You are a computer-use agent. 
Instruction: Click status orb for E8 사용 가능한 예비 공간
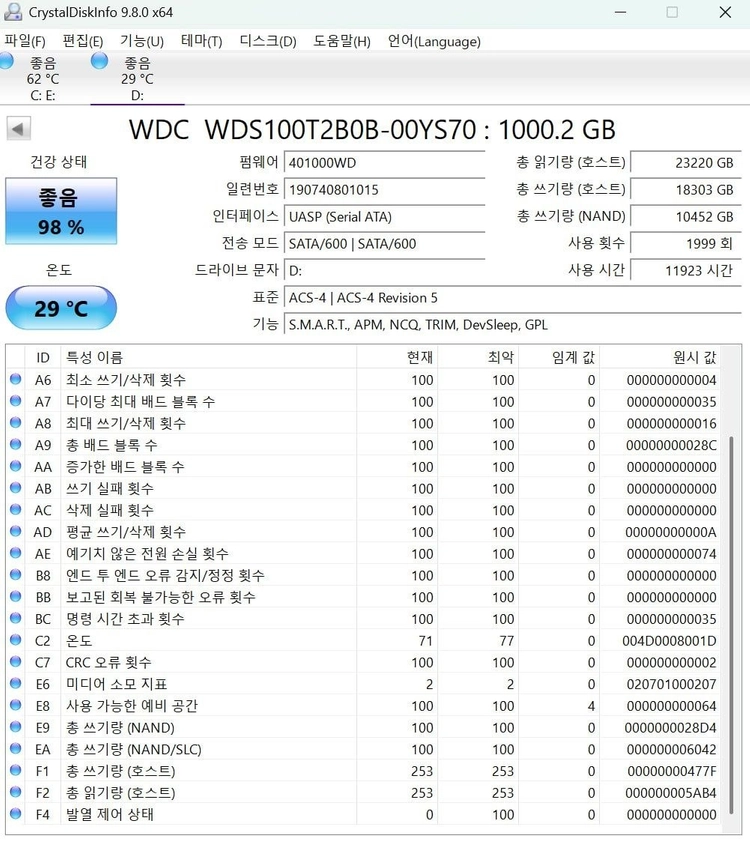(16, 705)
